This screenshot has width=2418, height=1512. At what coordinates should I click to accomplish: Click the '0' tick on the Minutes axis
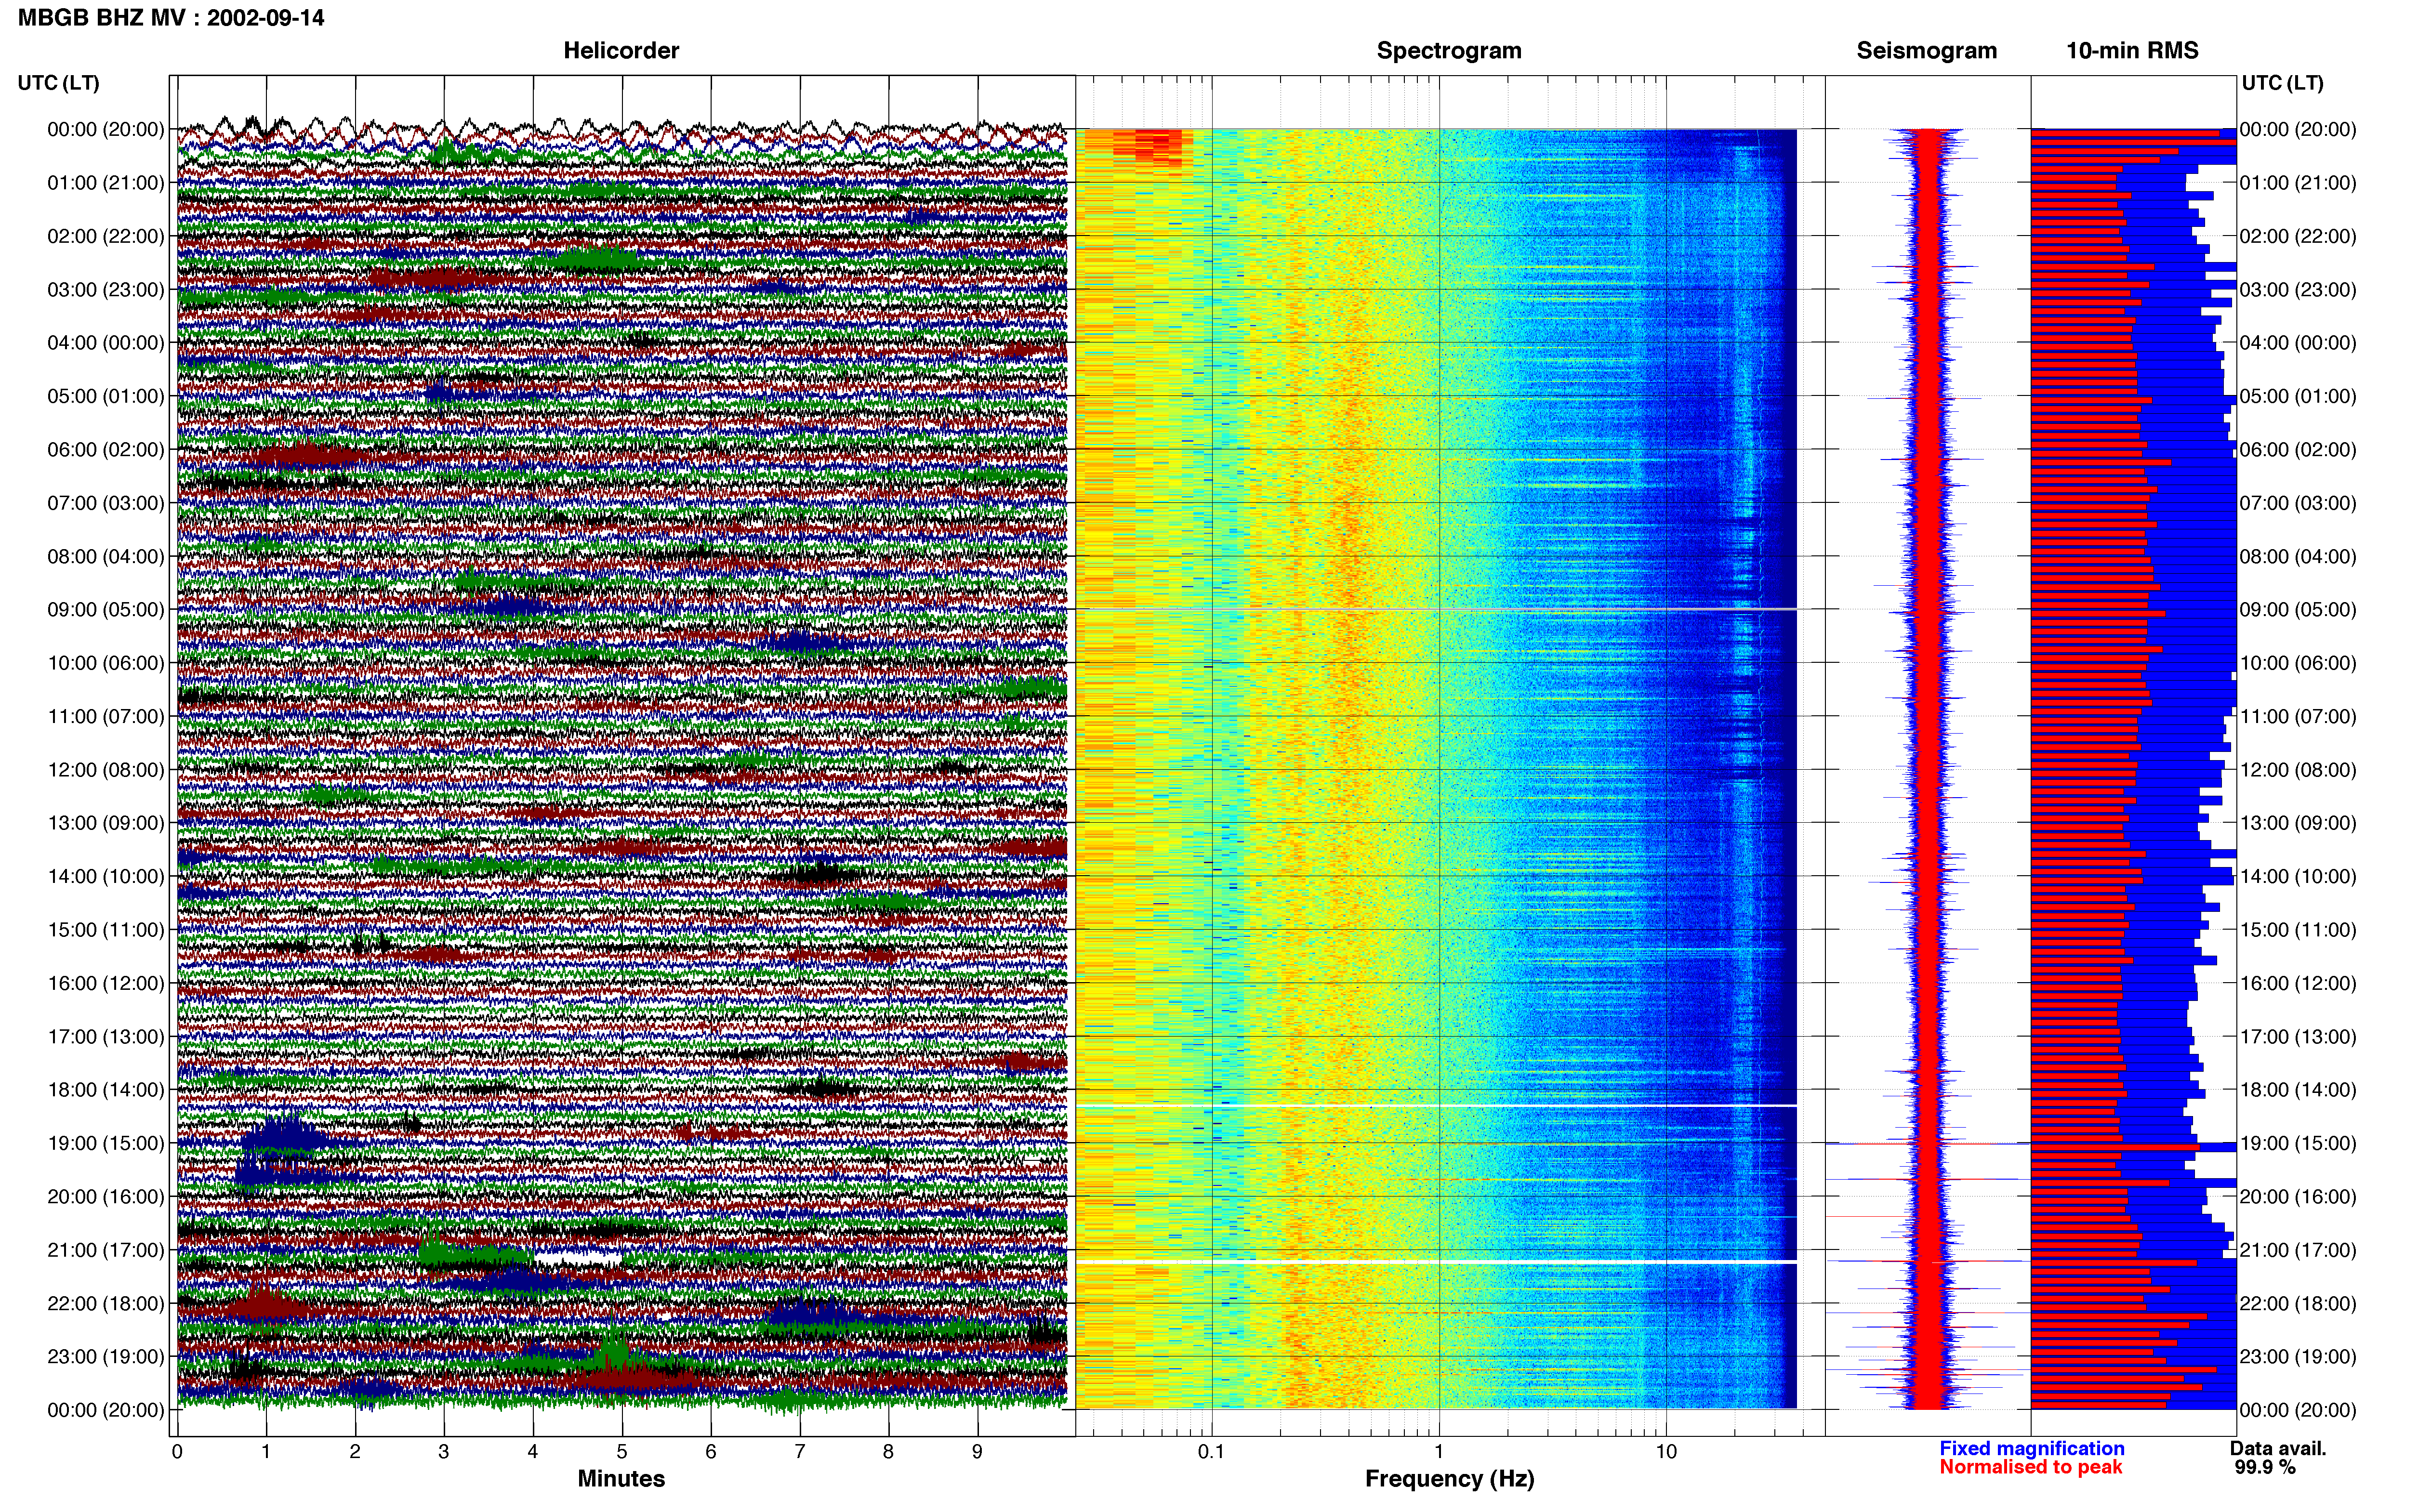177,1452
